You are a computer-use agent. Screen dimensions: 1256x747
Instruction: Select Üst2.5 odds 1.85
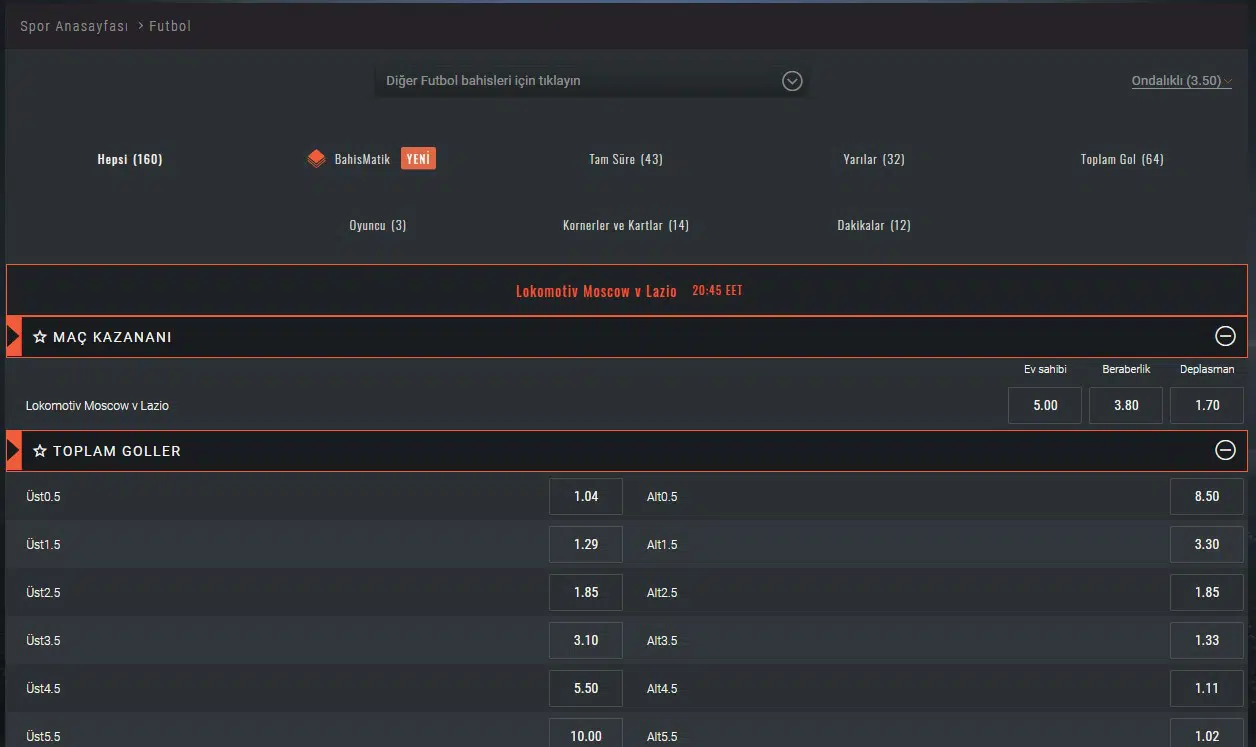(586, 592)
